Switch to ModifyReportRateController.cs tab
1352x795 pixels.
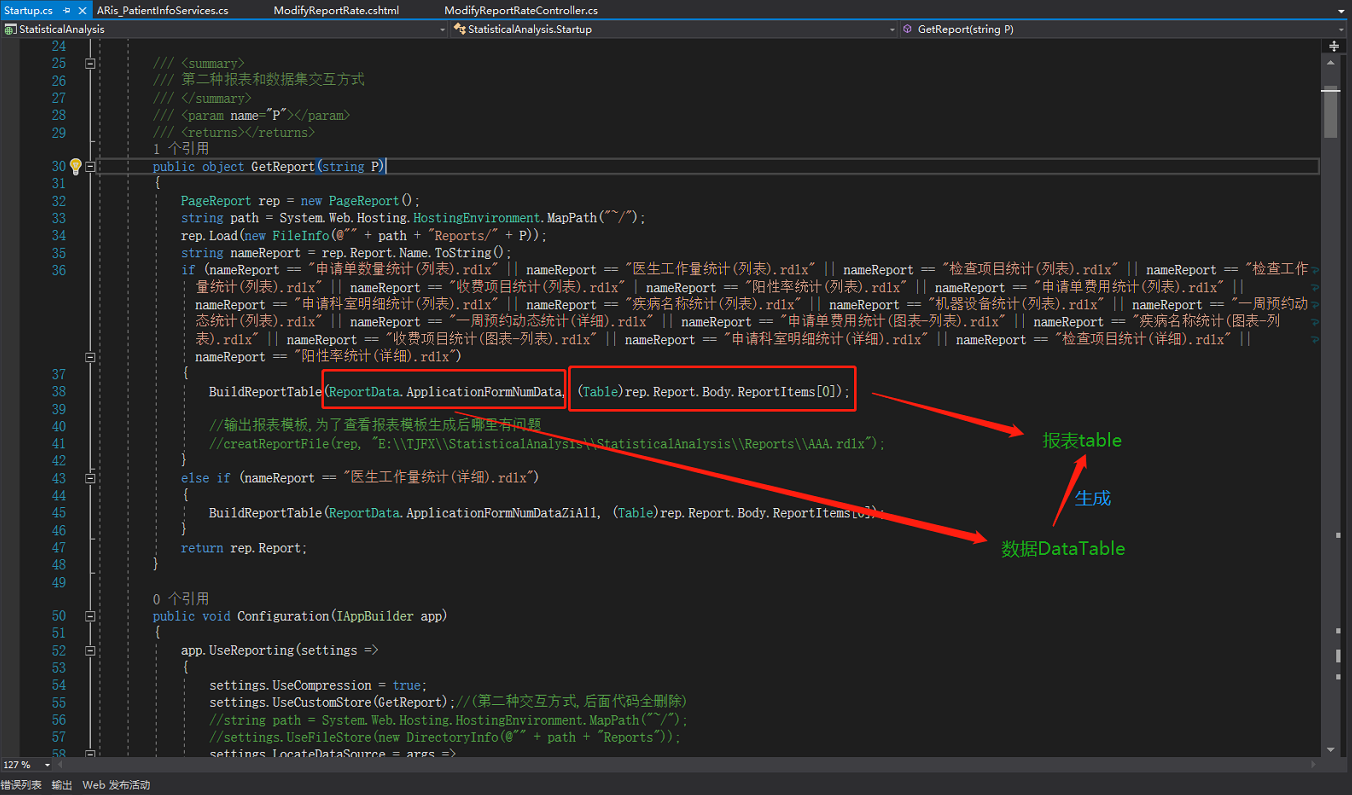[521, 10]
